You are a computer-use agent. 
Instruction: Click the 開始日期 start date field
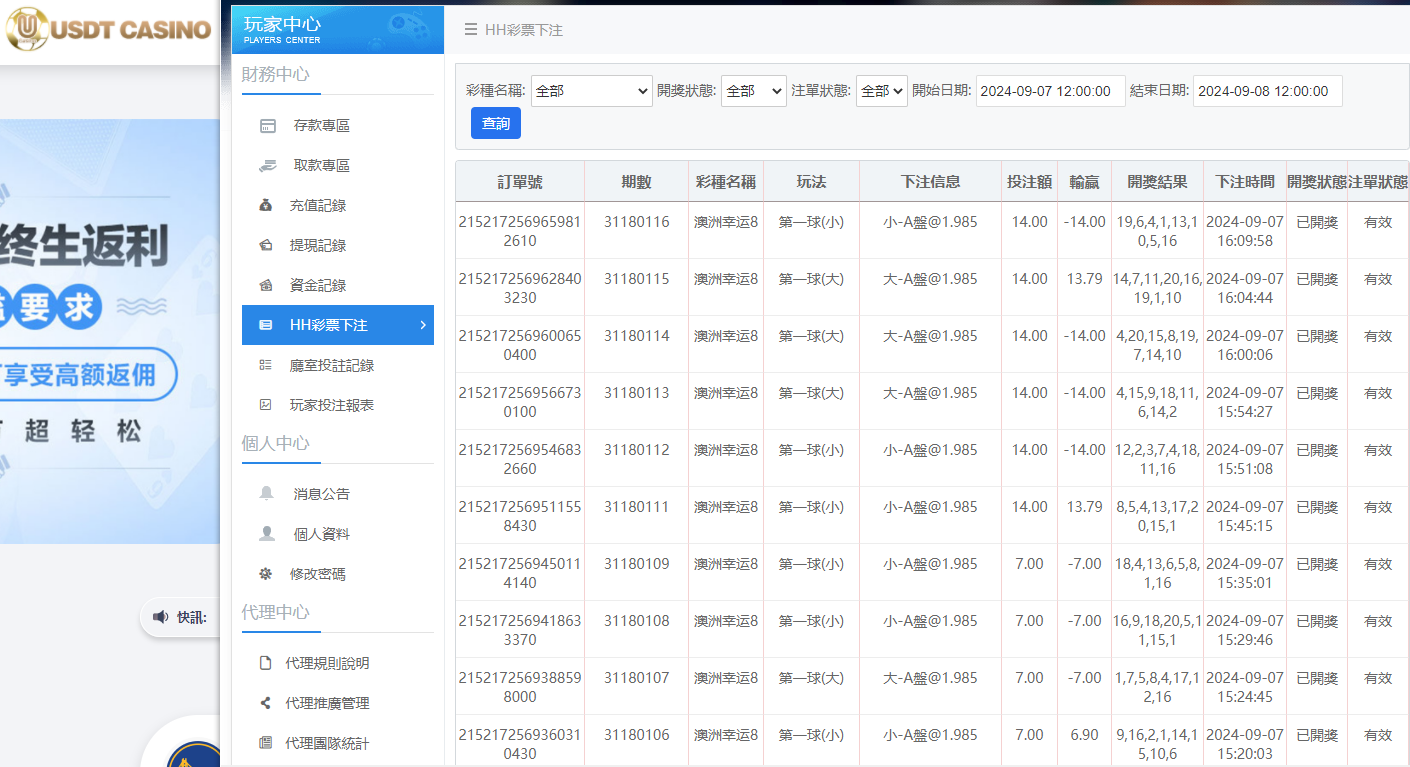[1050, 90]
